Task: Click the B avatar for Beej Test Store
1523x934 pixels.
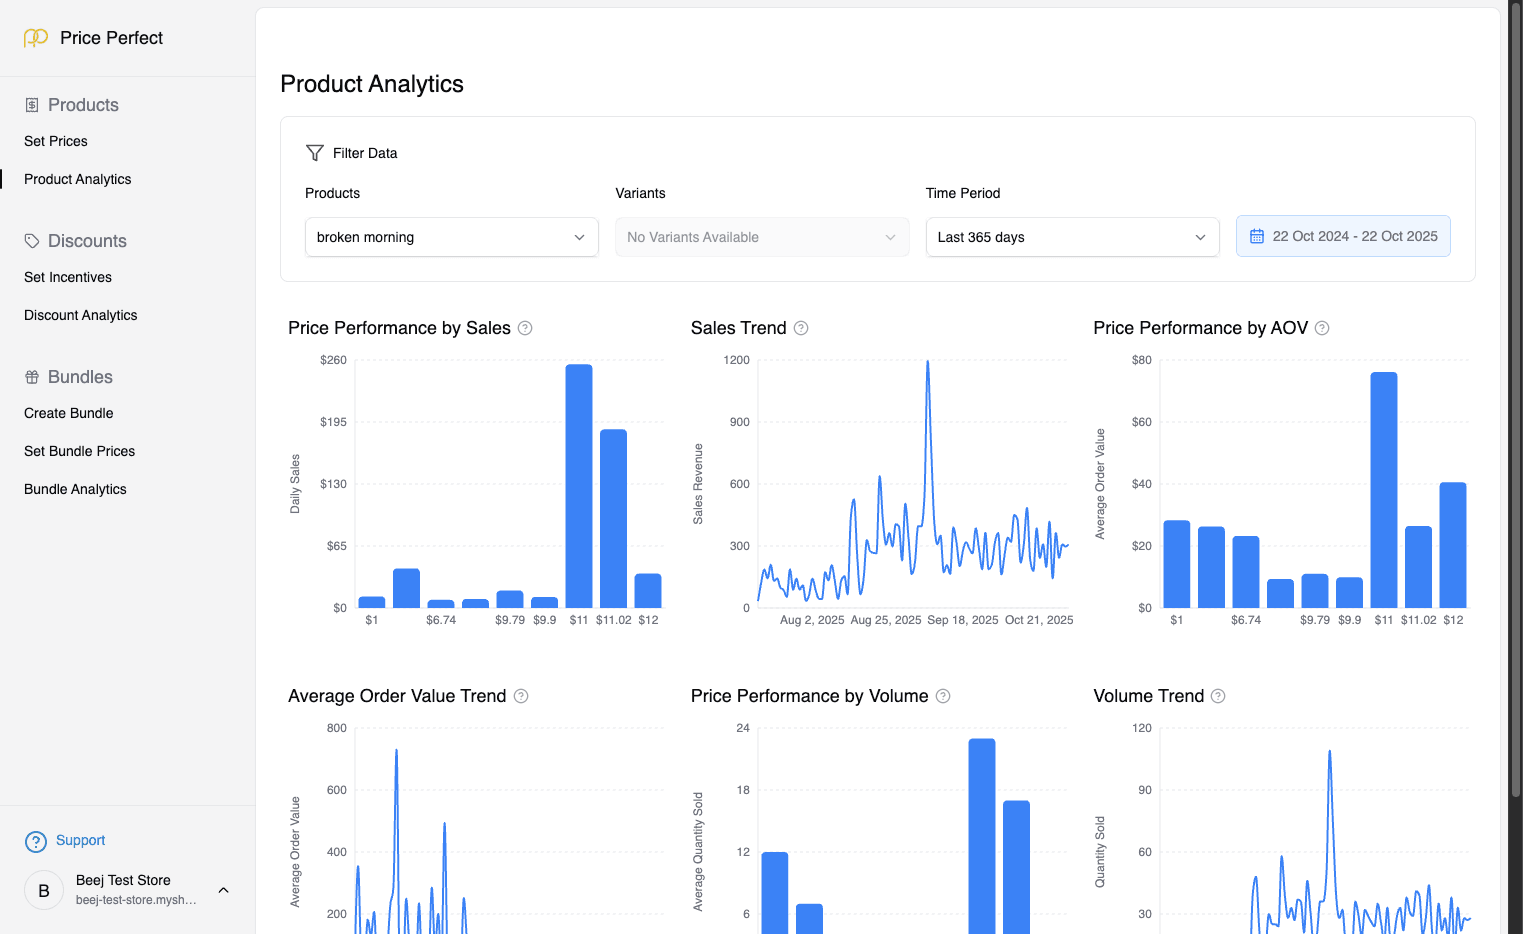Action: [x=43, y=889]
